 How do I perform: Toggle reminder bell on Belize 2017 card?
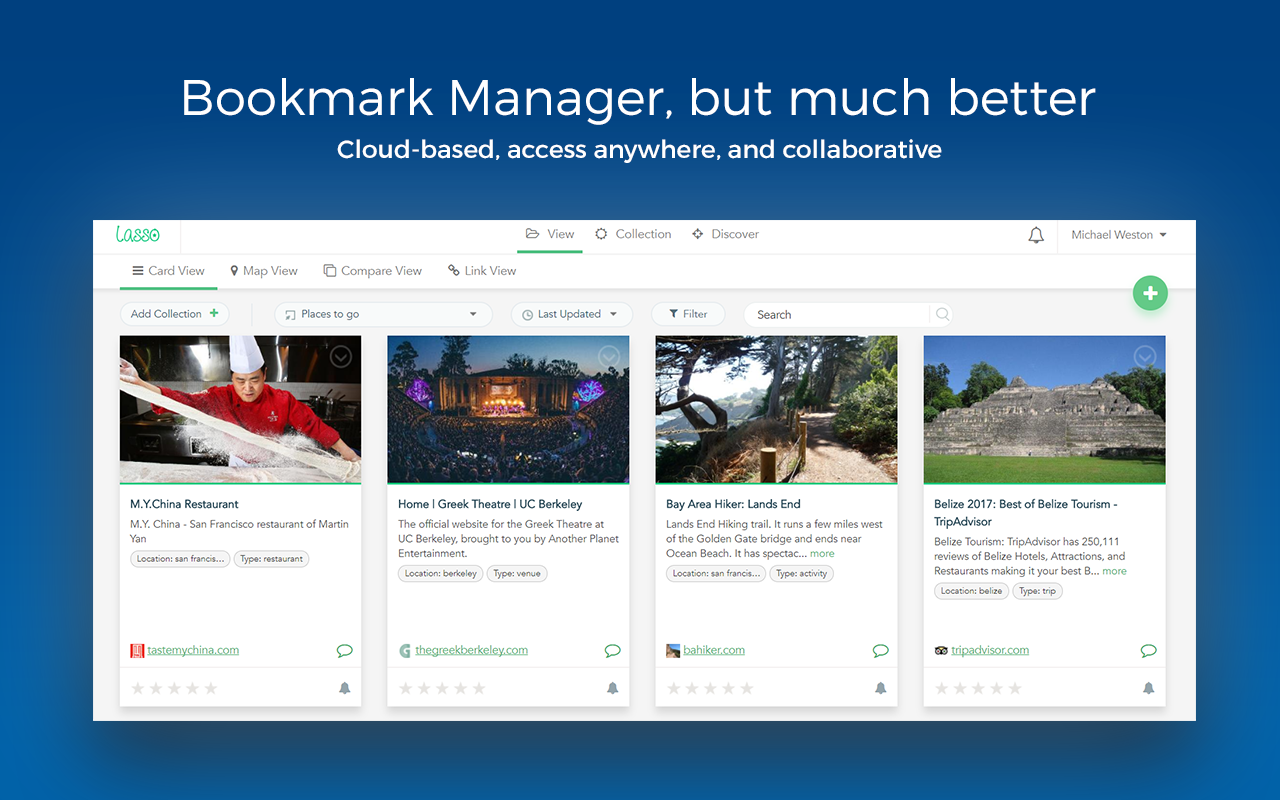[x=1149, y=688]
